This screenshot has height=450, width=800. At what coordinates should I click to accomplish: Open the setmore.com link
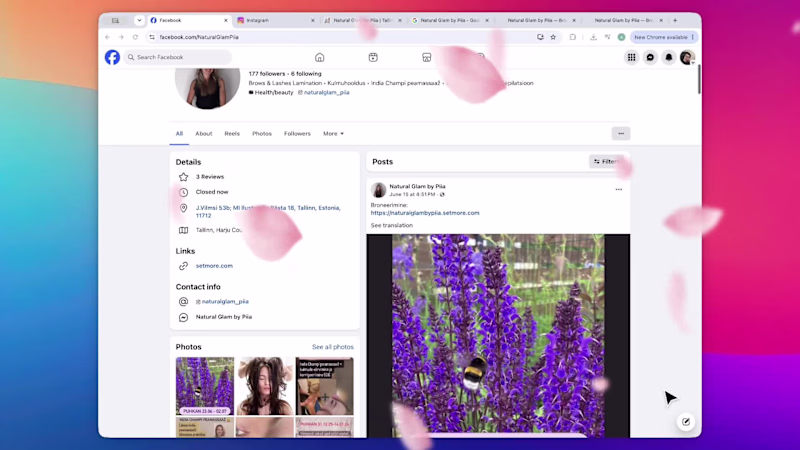[x=214, y=266]
